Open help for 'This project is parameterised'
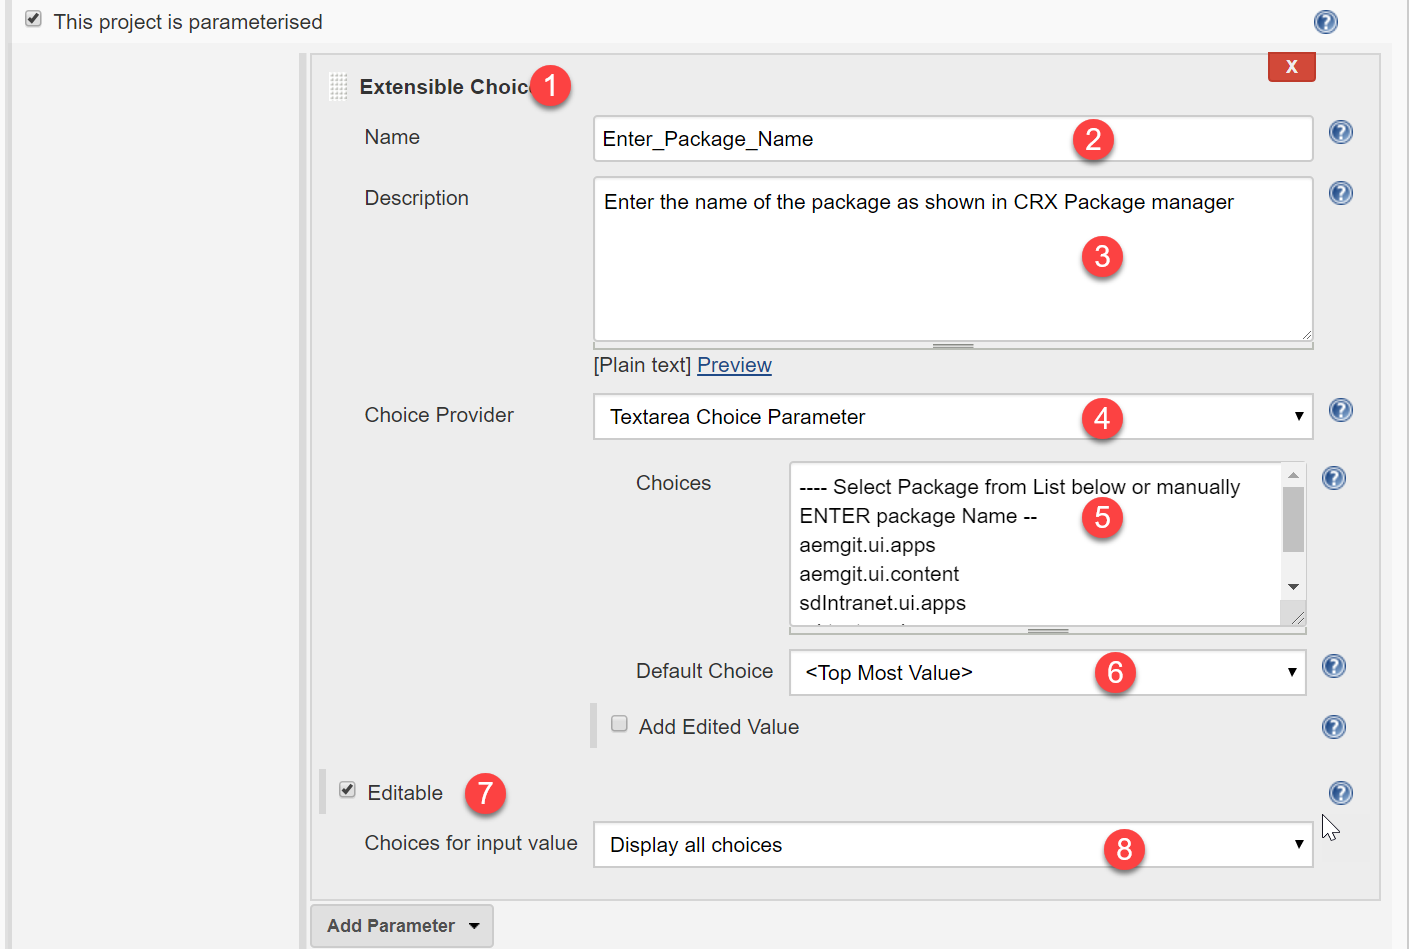Viewport: 1409px width, 949px height. point(1325,22)
